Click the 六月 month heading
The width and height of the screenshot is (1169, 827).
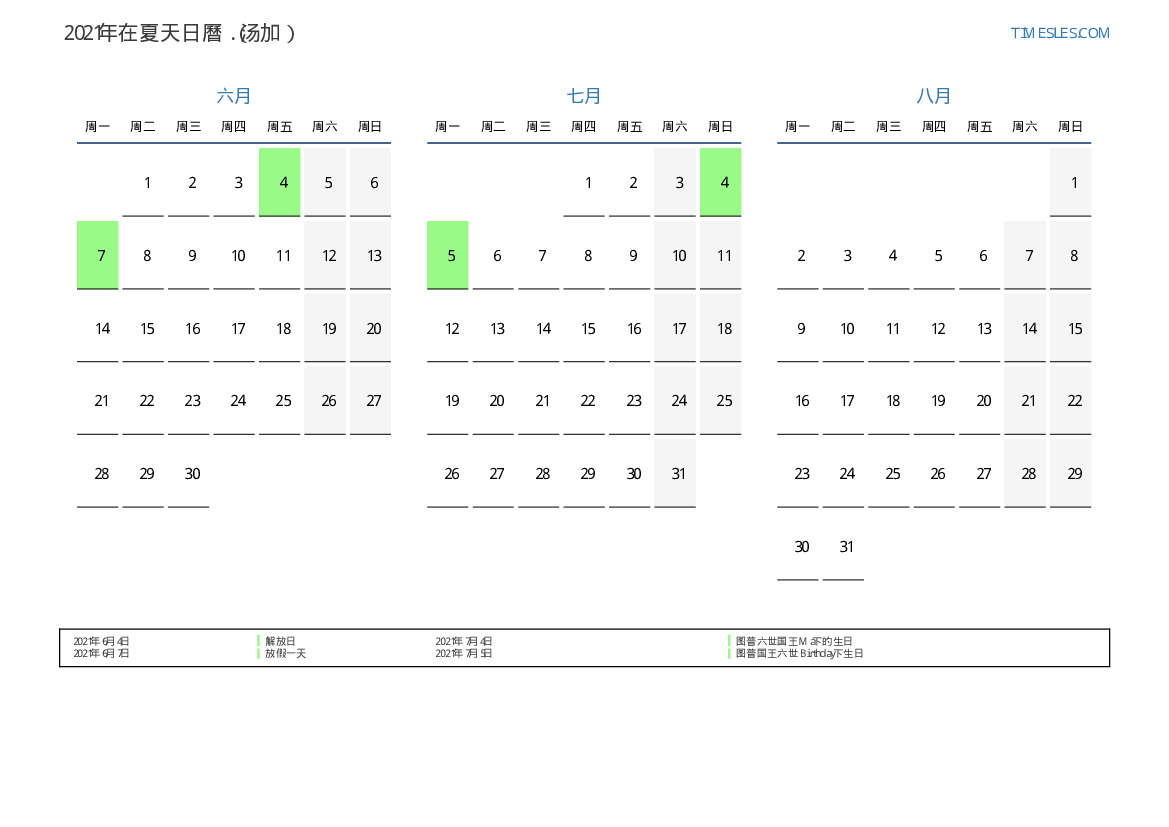coord(234,96)
